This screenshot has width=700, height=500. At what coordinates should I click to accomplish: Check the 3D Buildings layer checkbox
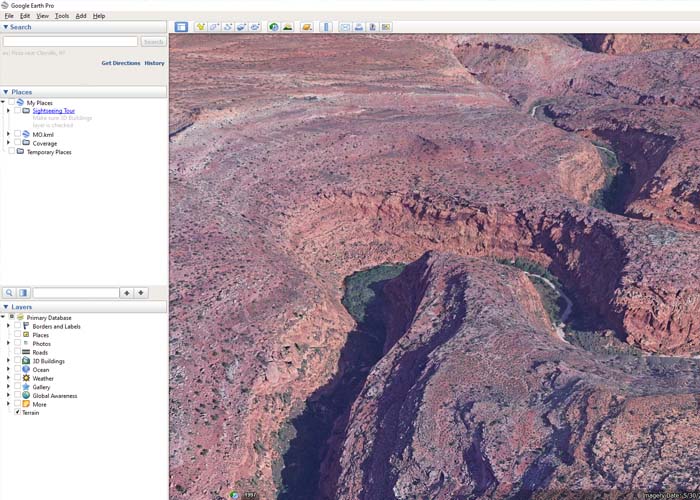(17, 361)
